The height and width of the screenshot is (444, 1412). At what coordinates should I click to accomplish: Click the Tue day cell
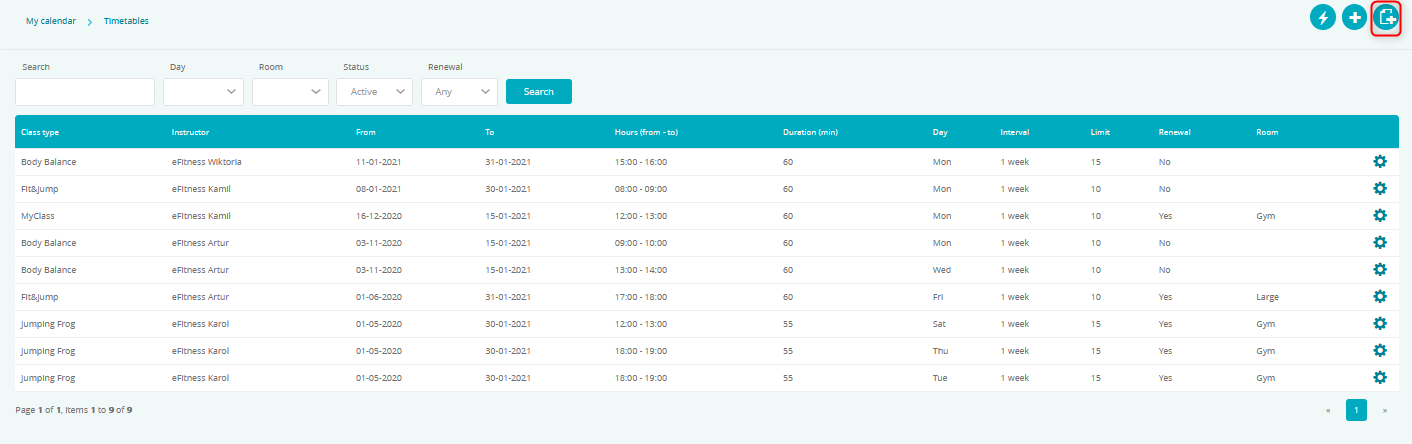tap(940, 378)
